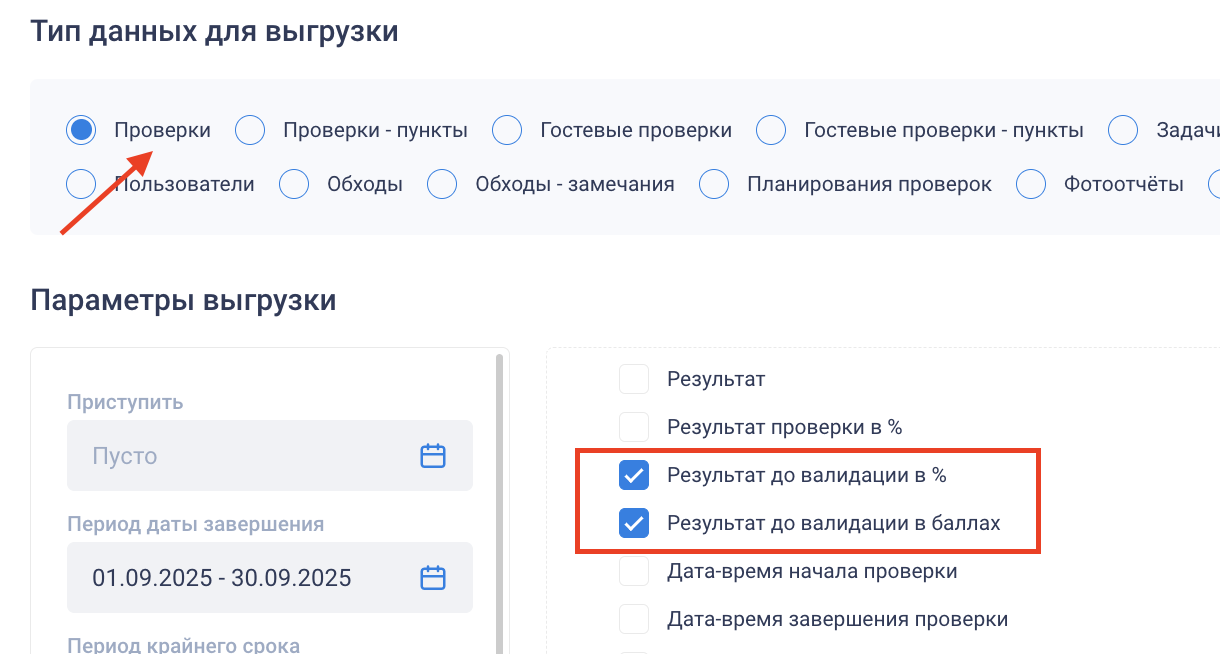Check Результат проверки в % box

634,427
